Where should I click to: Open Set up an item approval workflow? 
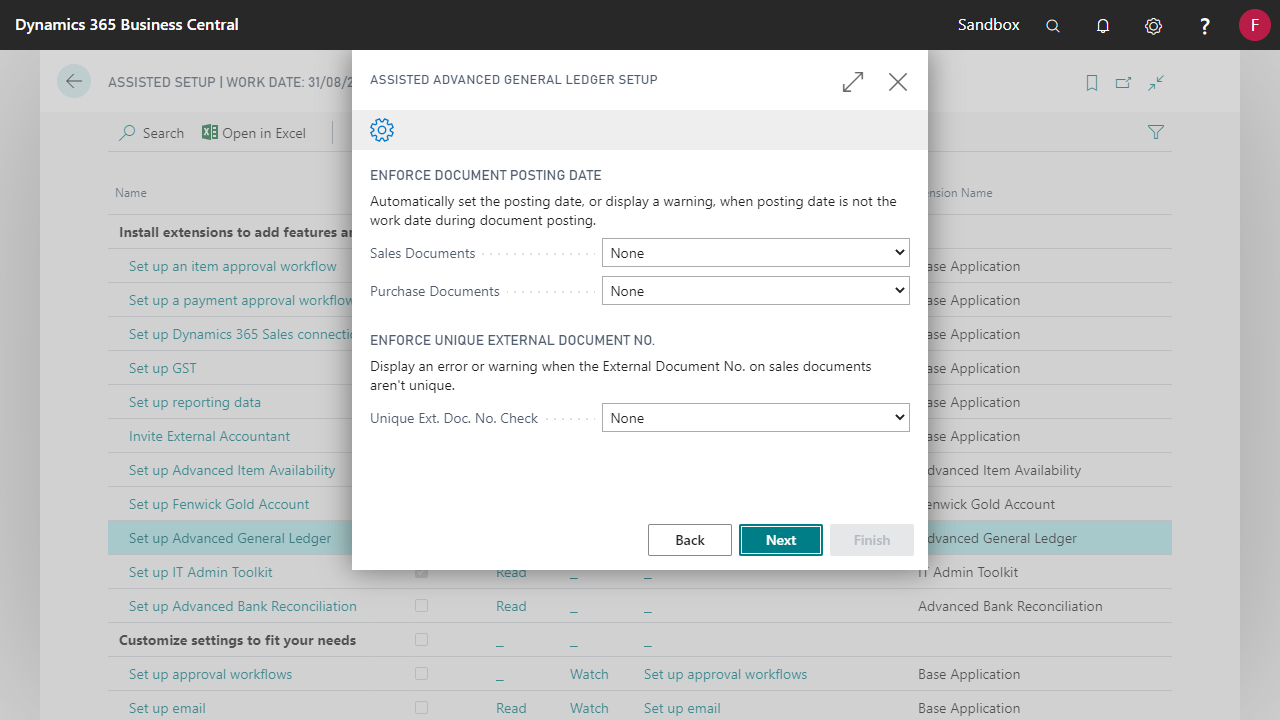[233, 266]
